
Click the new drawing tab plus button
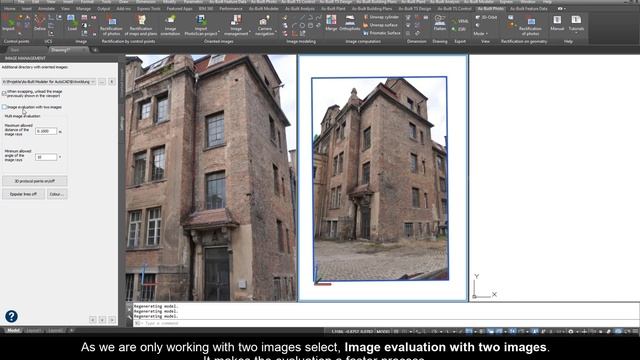pos(95,50)
